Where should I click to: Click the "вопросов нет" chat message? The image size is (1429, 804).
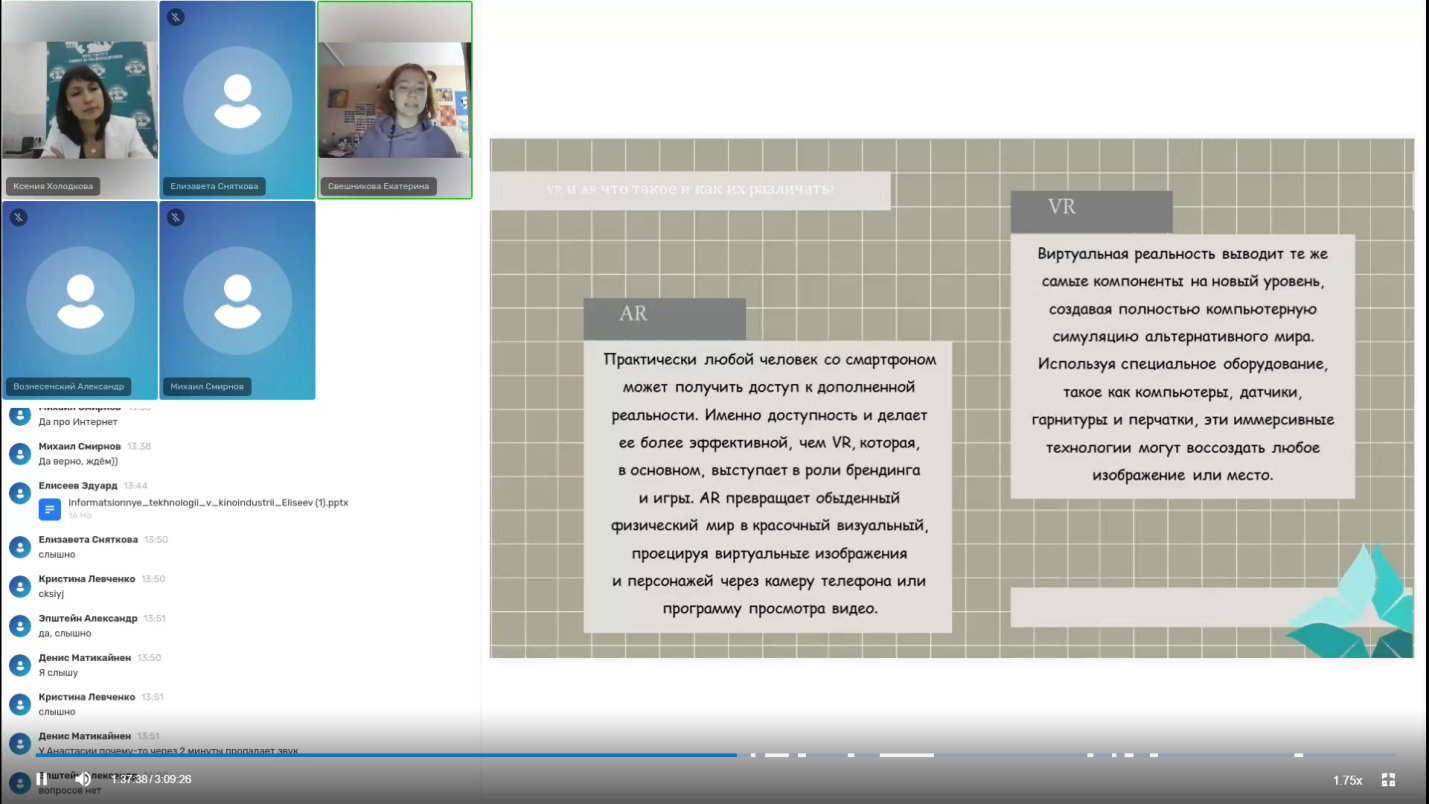[x=70, y=791]
